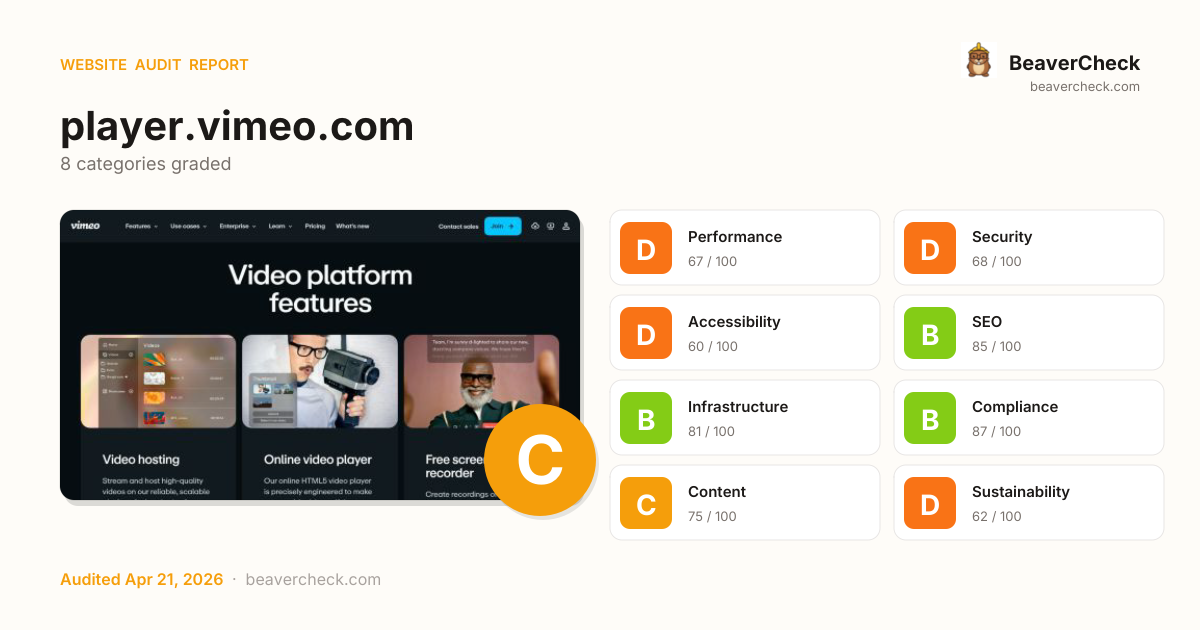Click the D grade badge next to Security
Screen dimensions: 1200x630
930,248
